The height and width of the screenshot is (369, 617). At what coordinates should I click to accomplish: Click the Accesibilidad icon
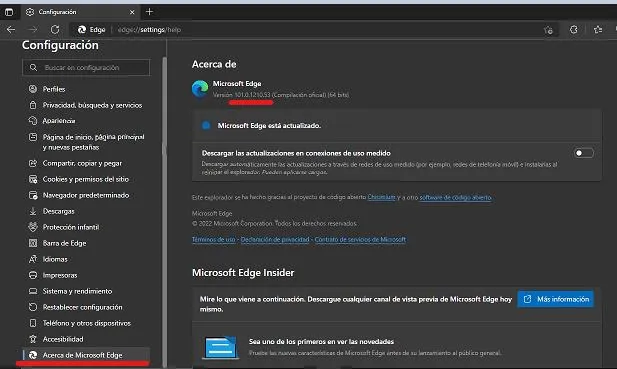[33, 339]
